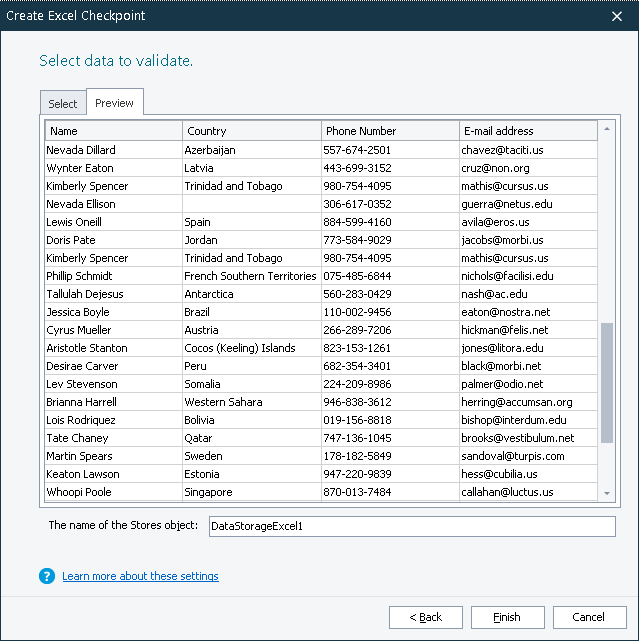Click the empty Country cell for Nevada Ellison
This screenshot has width=639, height=641.
tap(251, 204)
